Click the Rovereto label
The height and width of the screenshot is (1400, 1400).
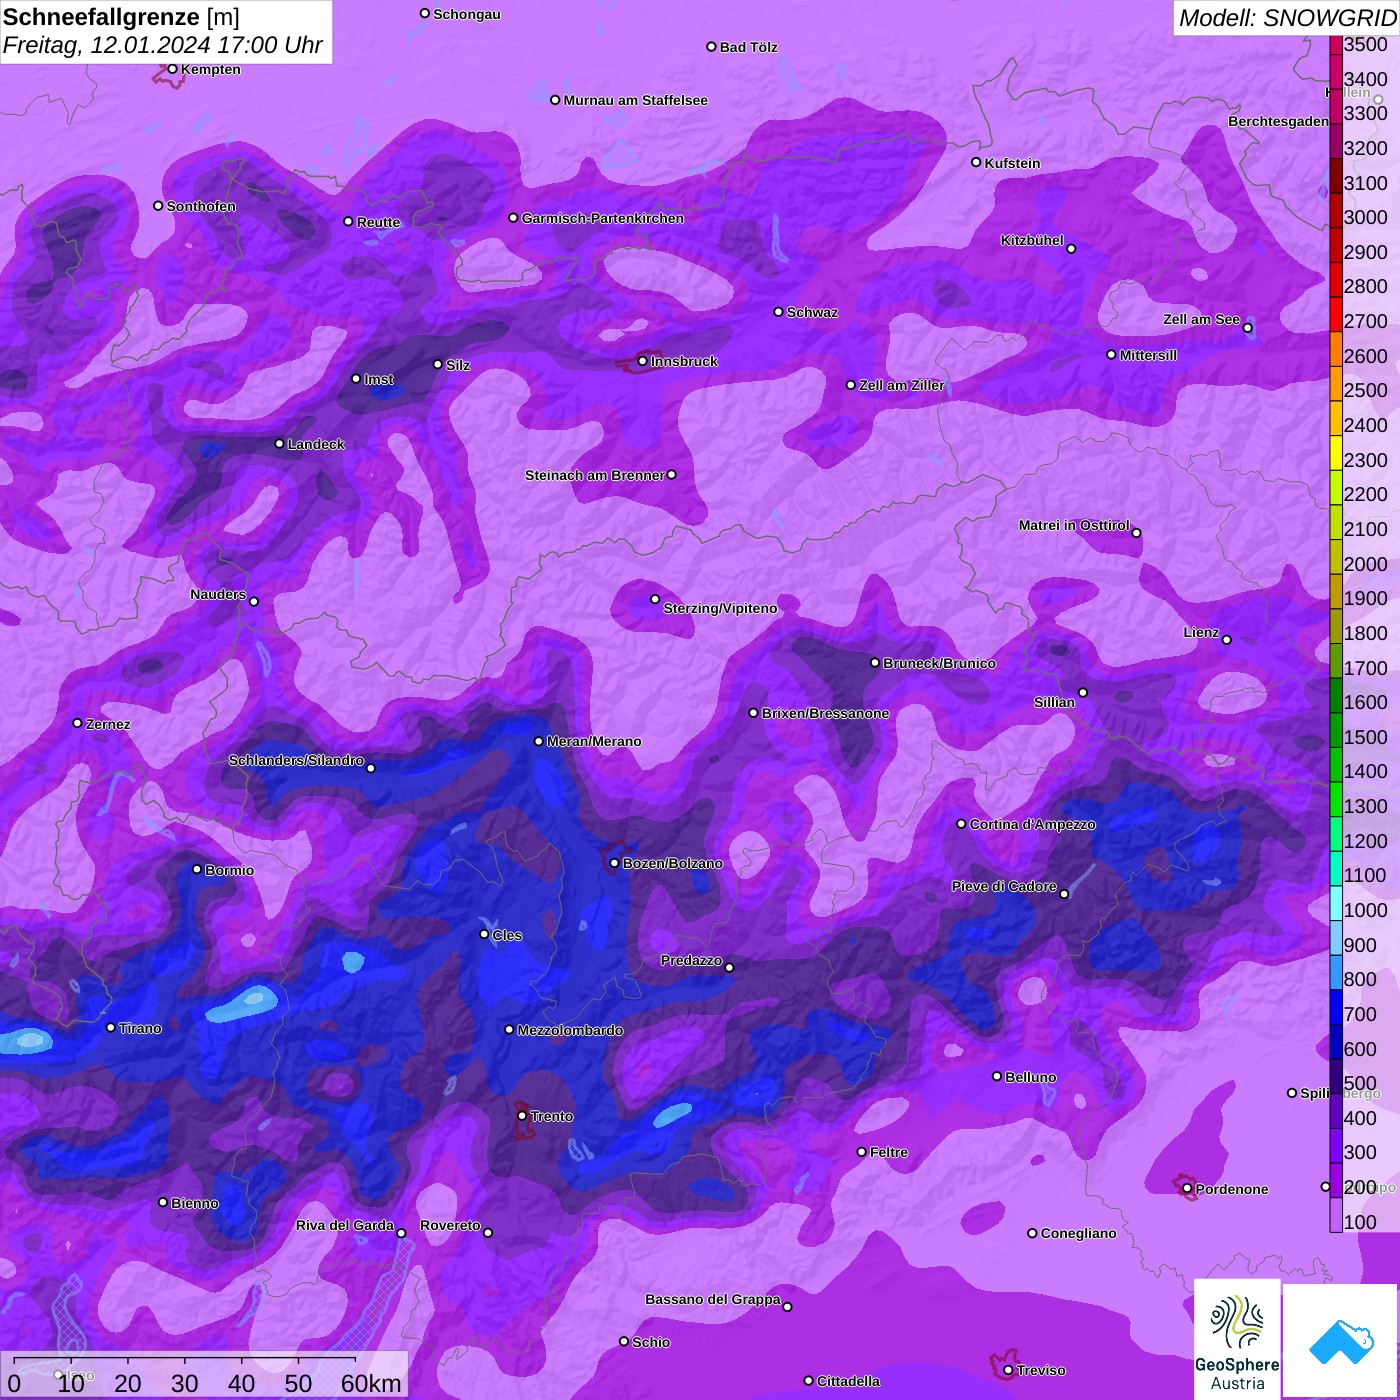coord(450,1225)
